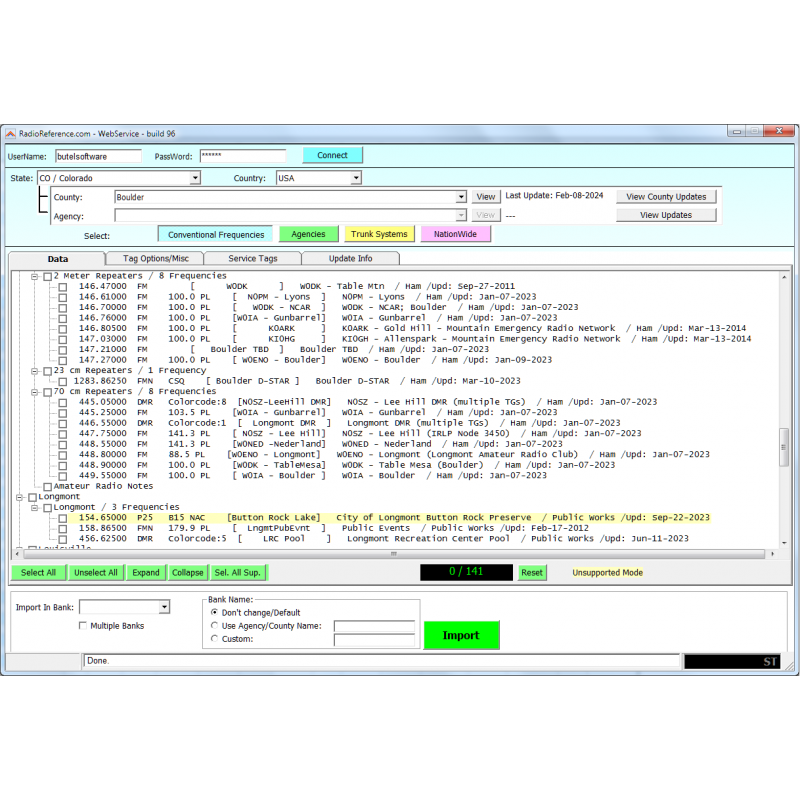This screenshot has height=800, width=800.
Task: Reset the import counter
Action: pos(531,572)
